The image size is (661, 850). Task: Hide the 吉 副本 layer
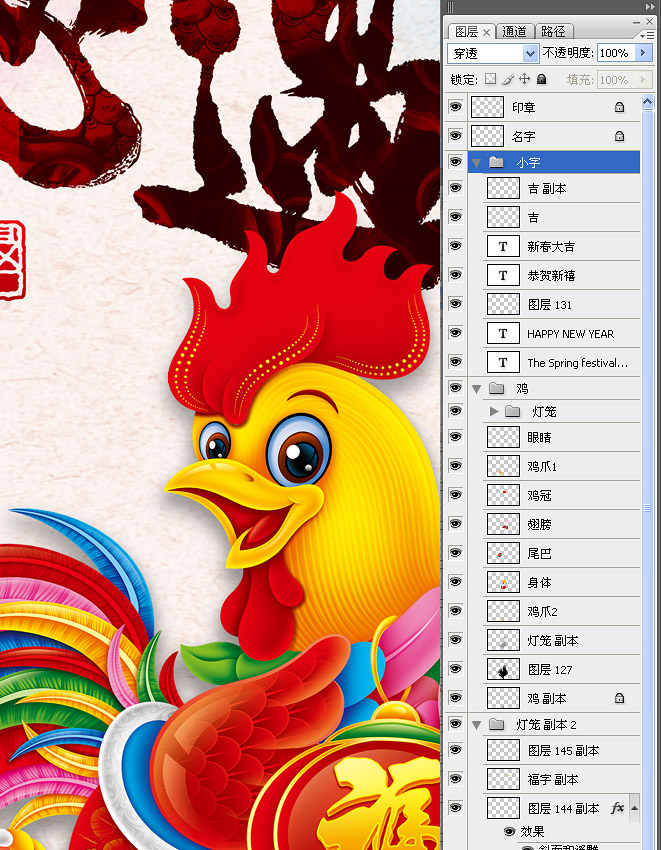click(x=455, y=188)
